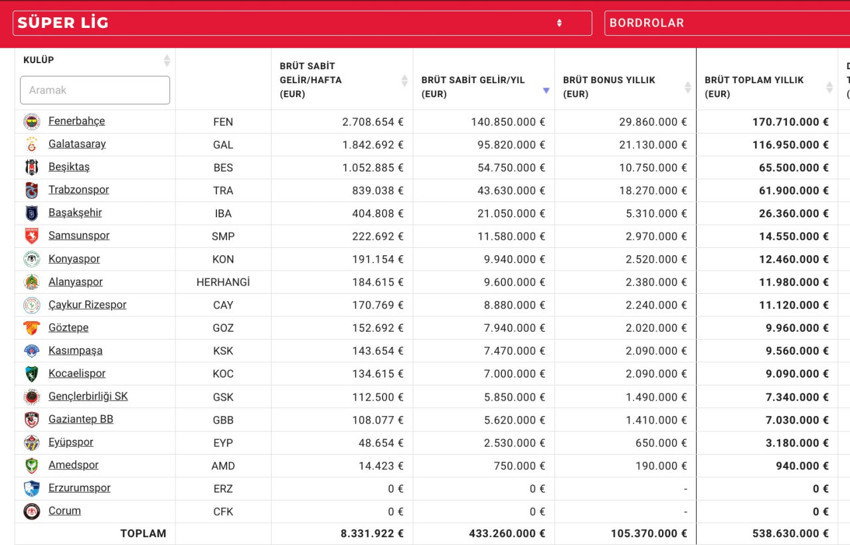Open the Erzurumspor club link
The height and width of the screenshot is (545, 850).
tap(79, 488)
